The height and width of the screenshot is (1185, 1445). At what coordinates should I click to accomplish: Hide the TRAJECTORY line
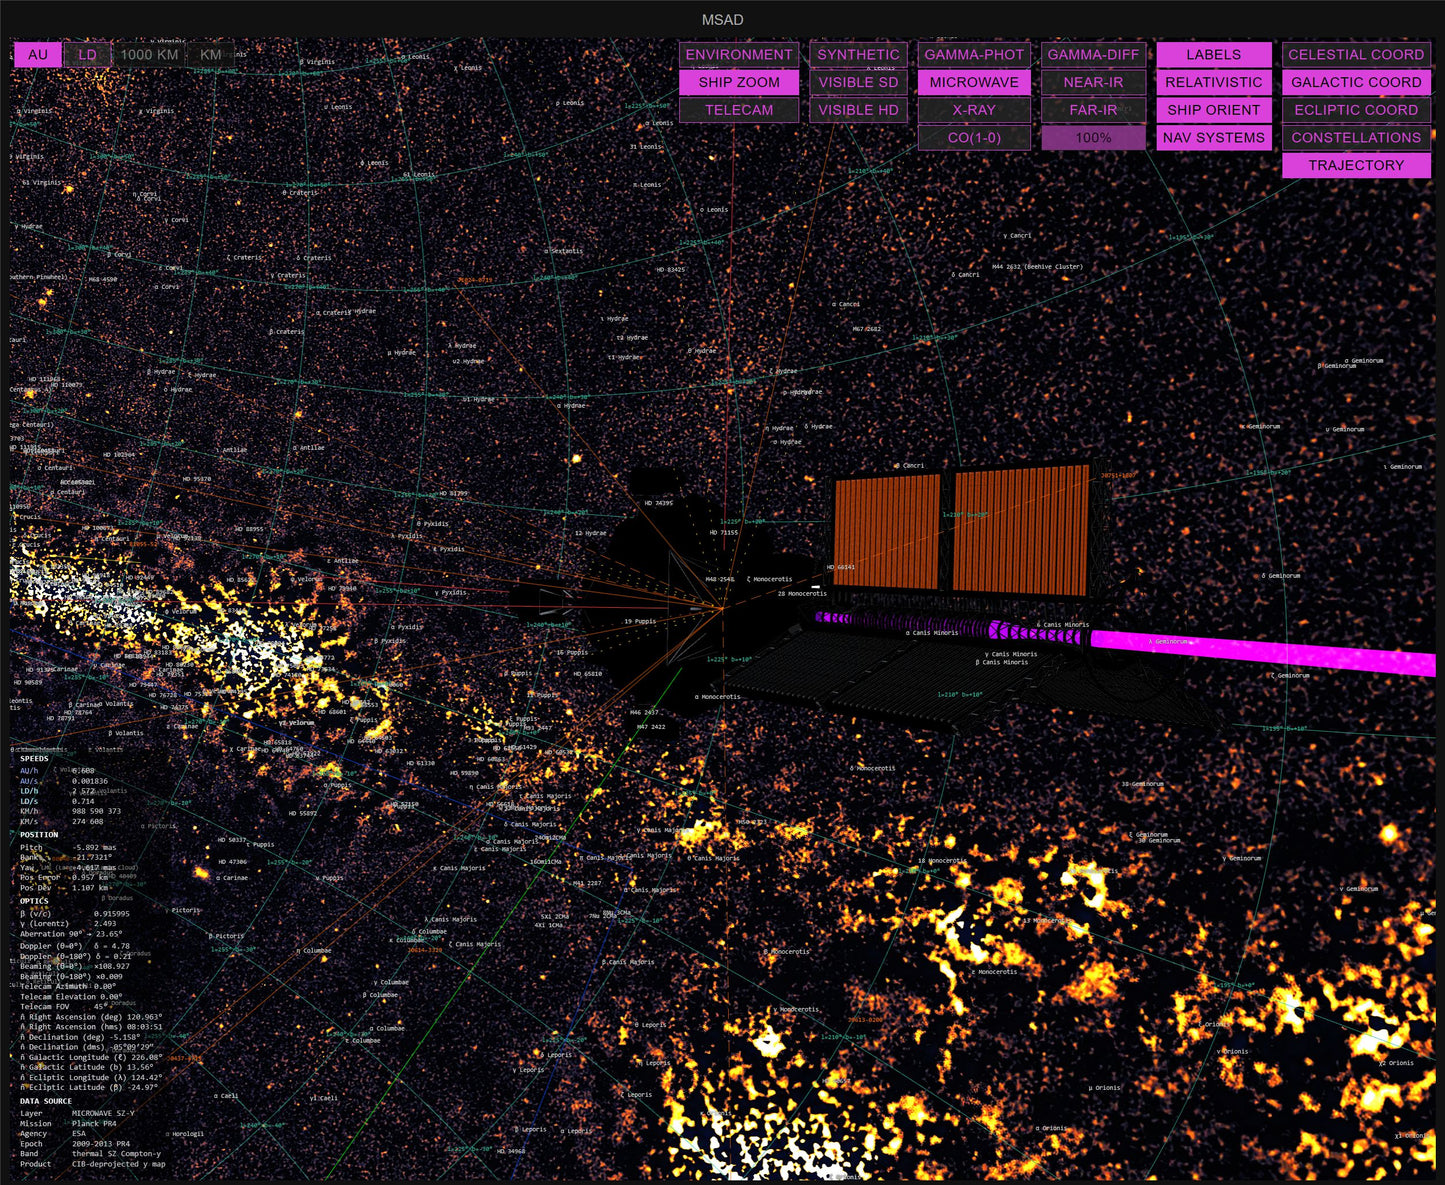[1356, 165]
